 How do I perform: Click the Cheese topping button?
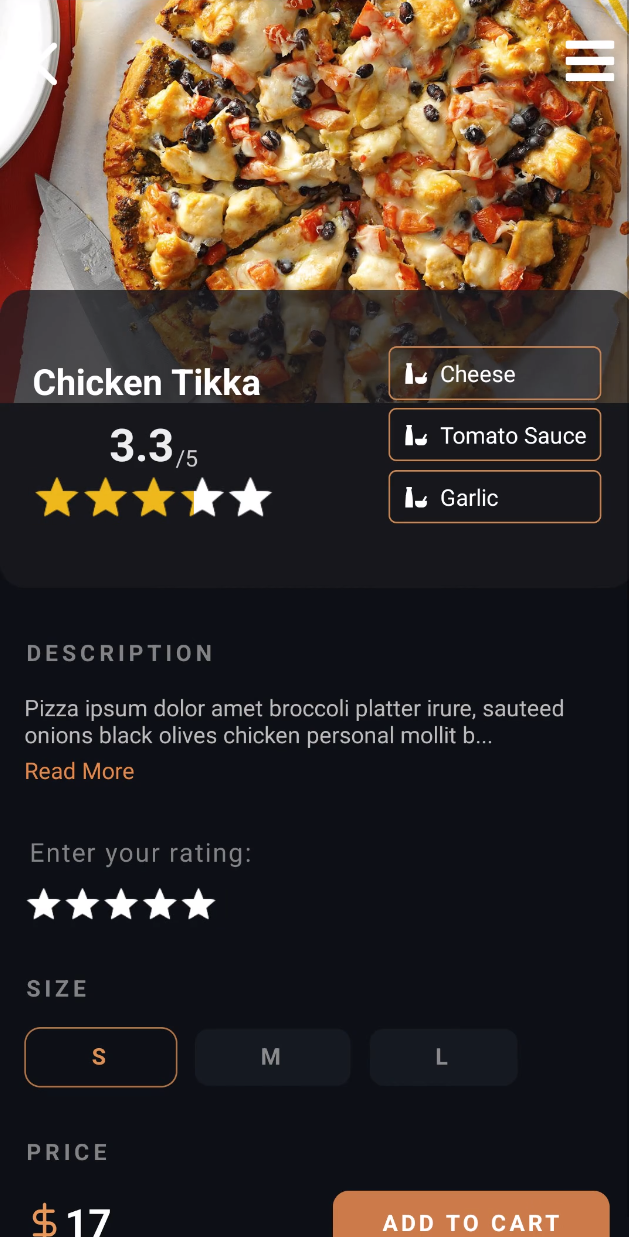pyautogui.click(x=494, y=373)
